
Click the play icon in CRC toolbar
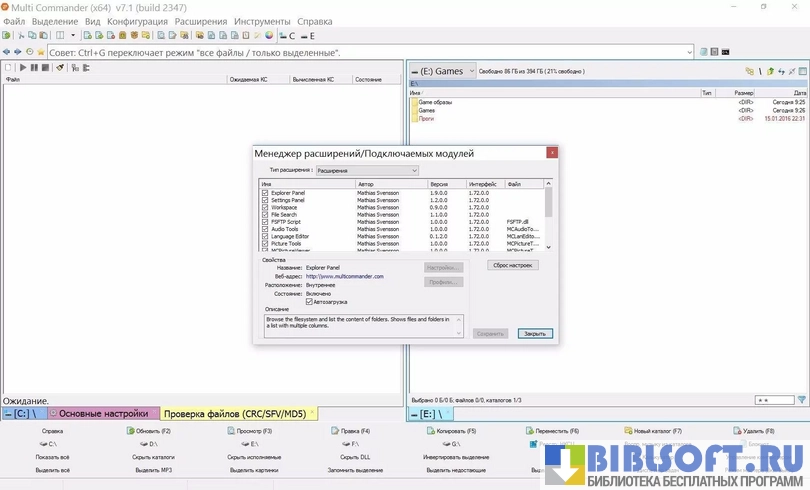coord(21,68)
